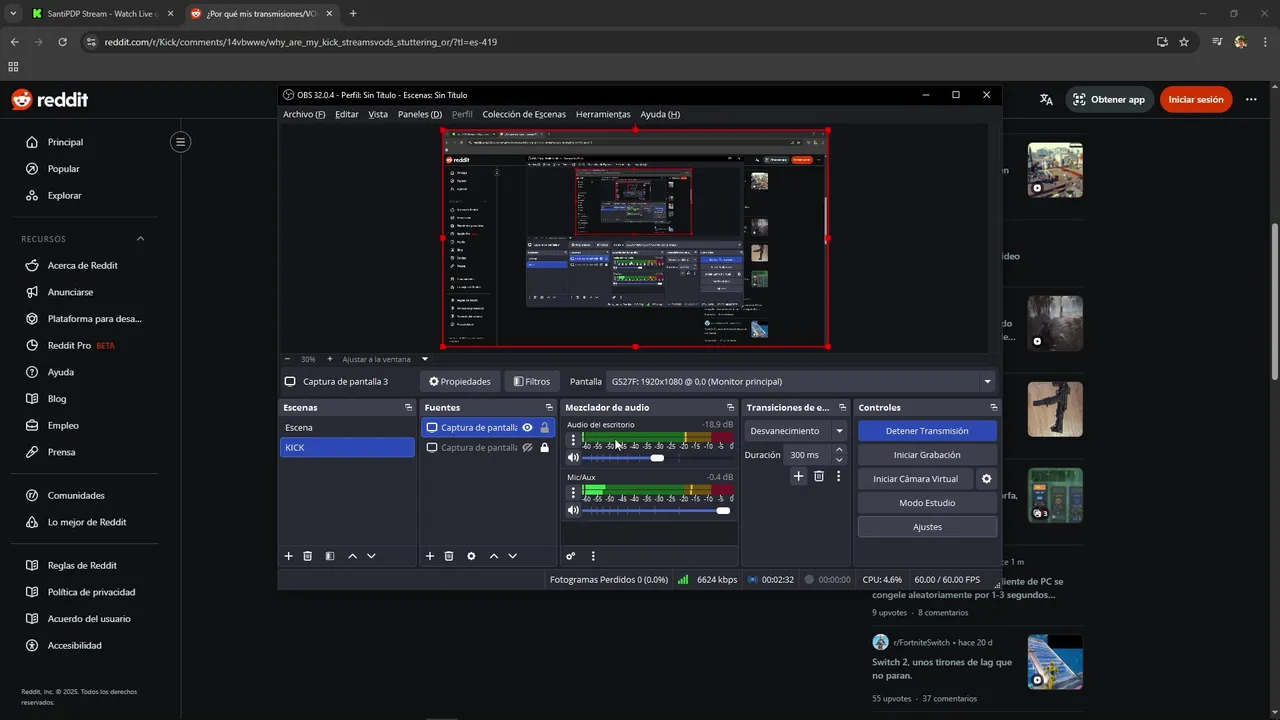Increase Duración value with up arrow
Screen dimensions: 1280x720
[839, 450]
